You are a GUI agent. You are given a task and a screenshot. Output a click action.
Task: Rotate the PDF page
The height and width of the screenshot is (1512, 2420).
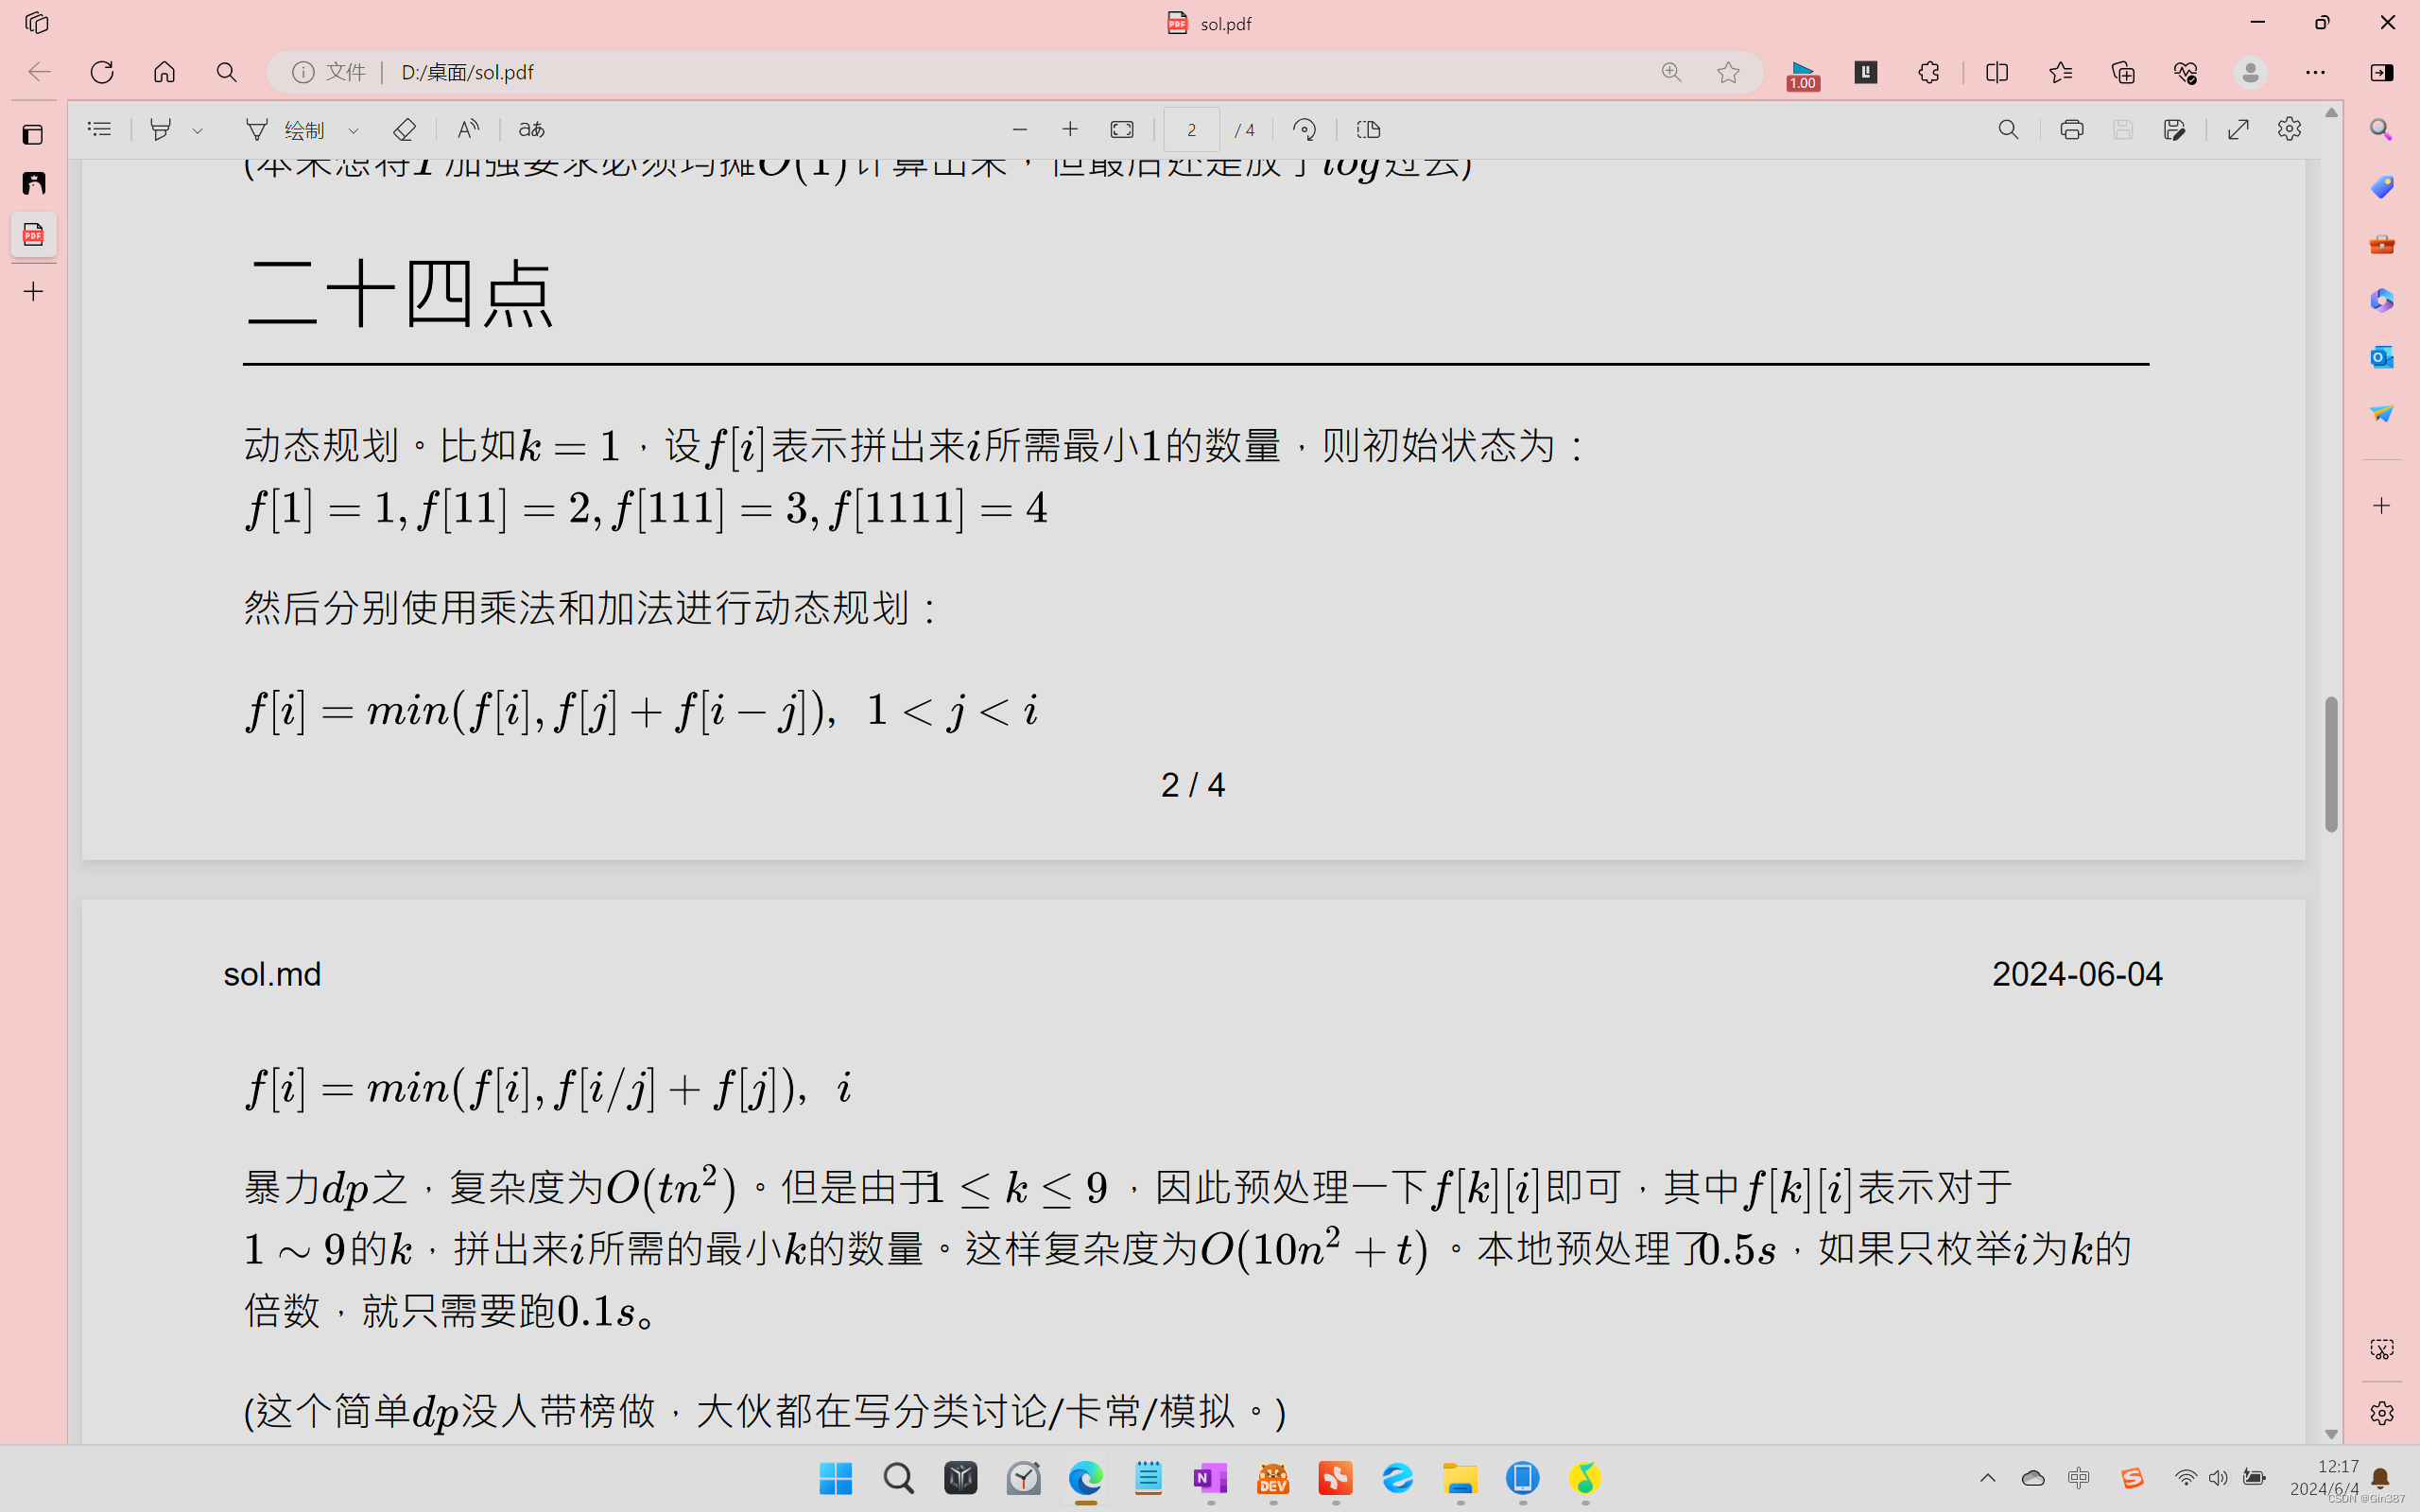tap(1304, 129)
